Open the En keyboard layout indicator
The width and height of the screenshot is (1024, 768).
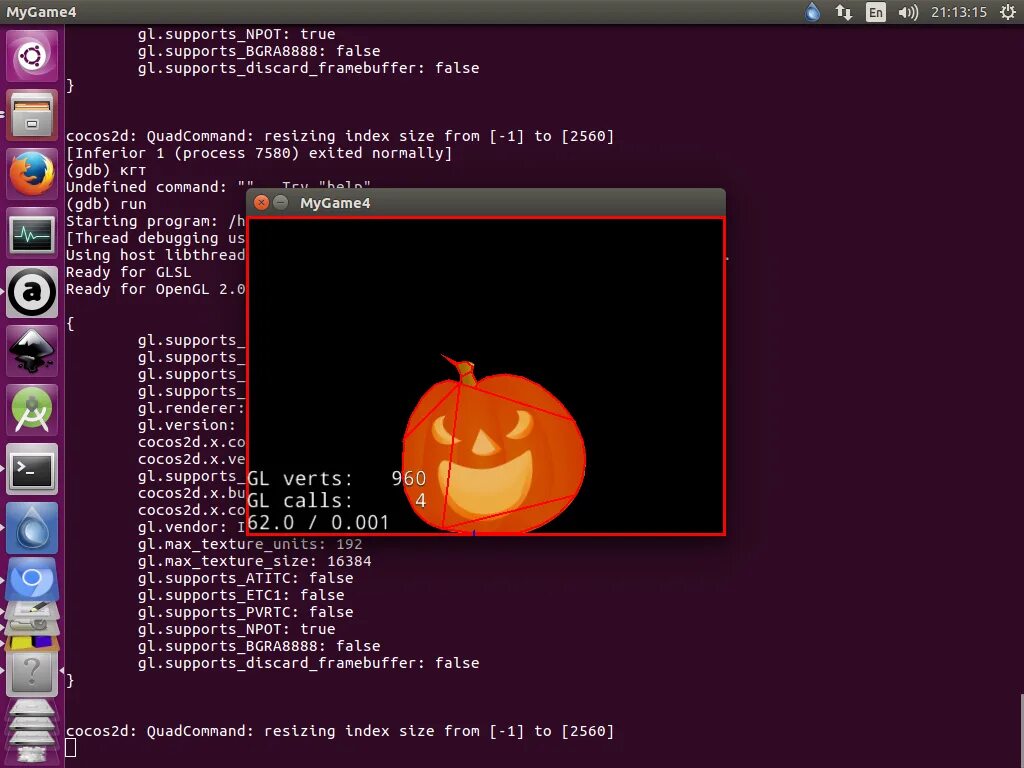pyautogui.click(x=876, y=12)
